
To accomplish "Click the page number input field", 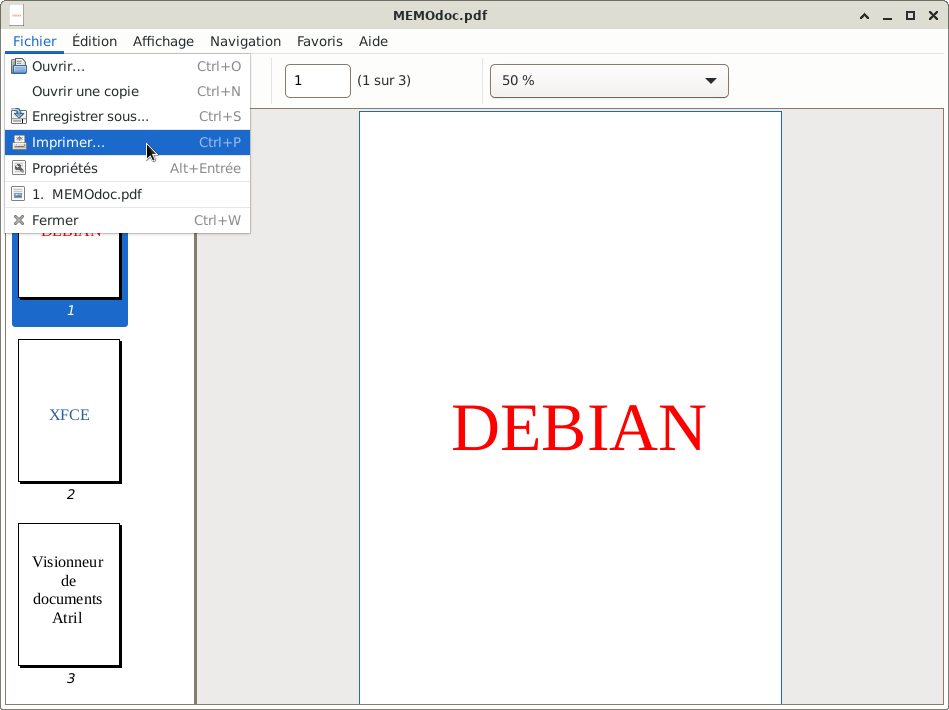I will pos(318,81).
